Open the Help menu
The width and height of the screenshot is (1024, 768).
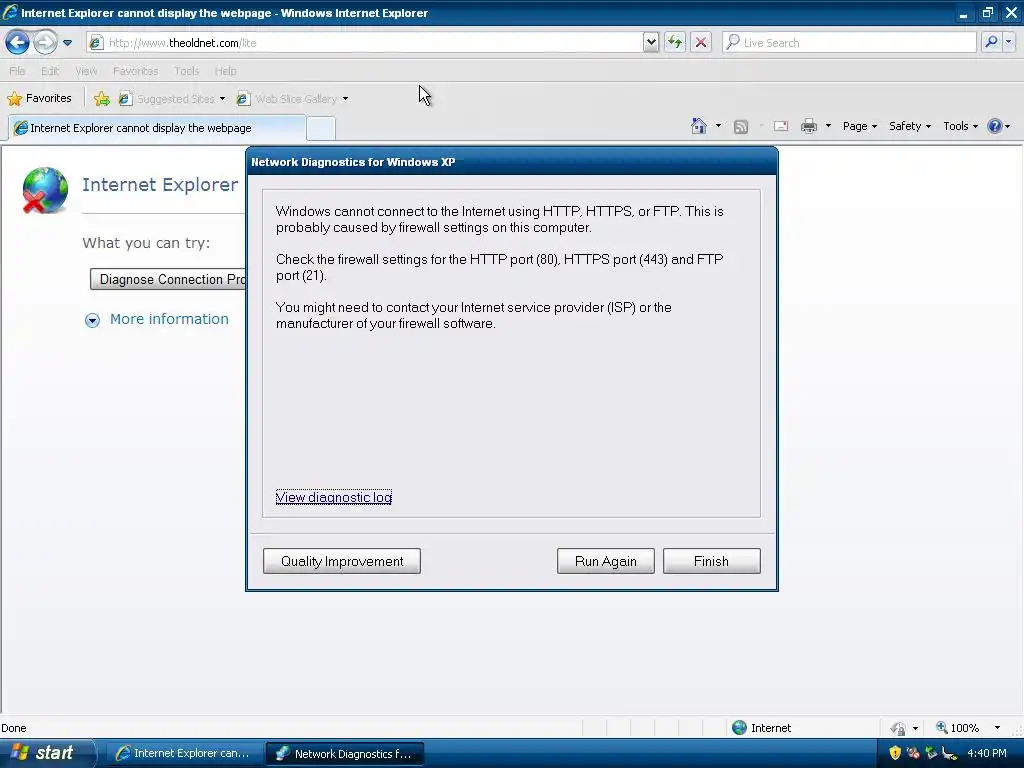(x=225, y=71)
